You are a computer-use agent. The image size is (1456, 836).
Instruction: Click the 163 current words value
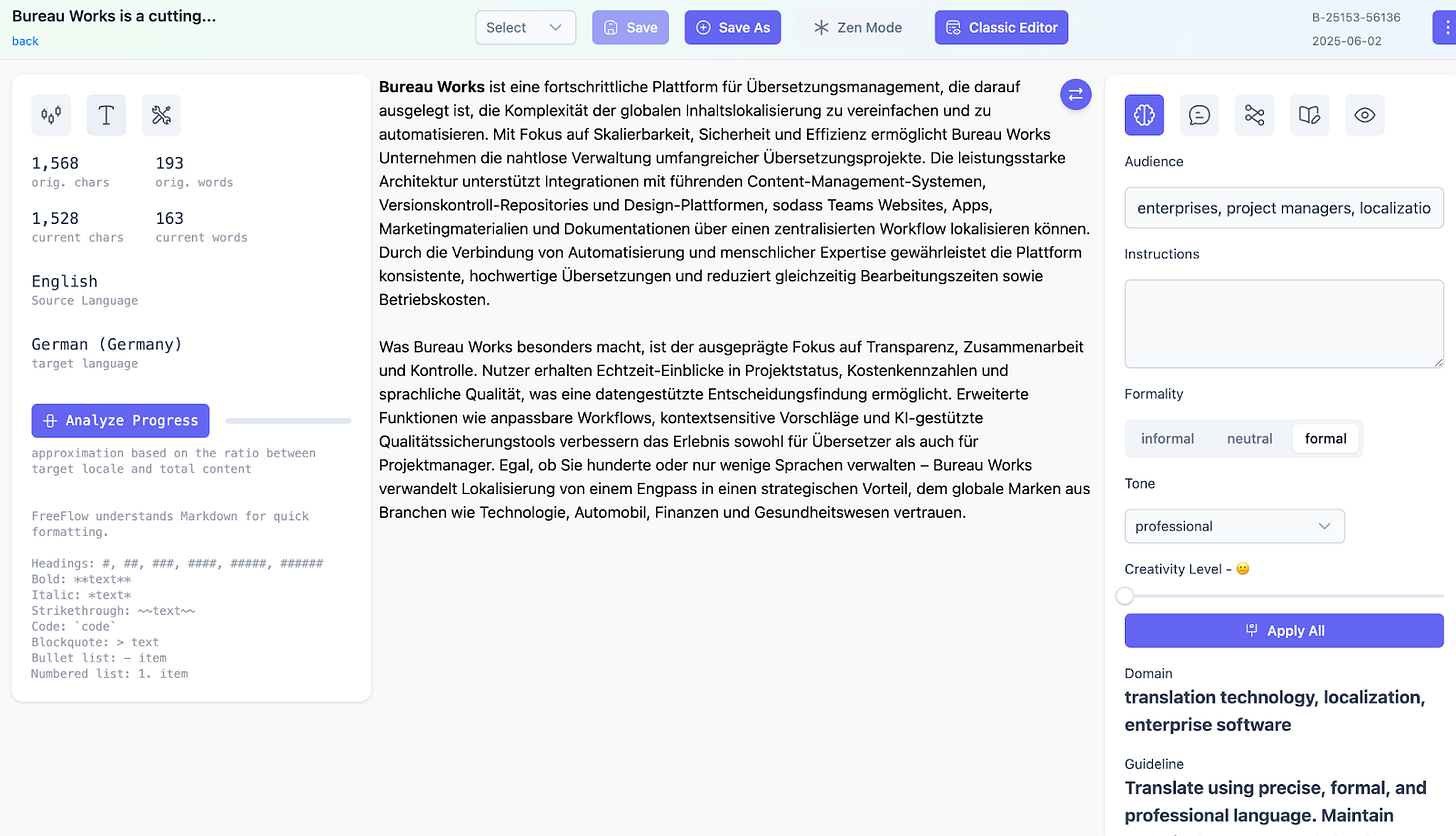click(x=170, y=218)
